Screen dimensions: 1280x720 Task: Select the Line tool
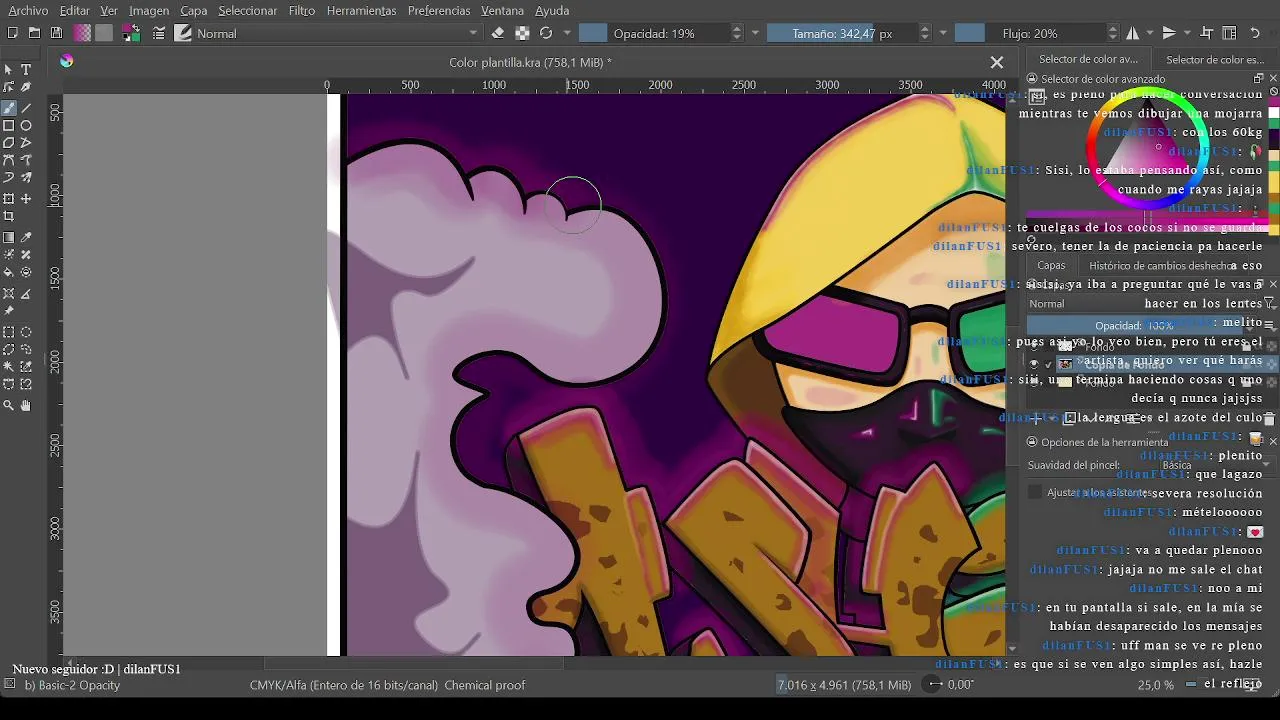pos(26,108)
